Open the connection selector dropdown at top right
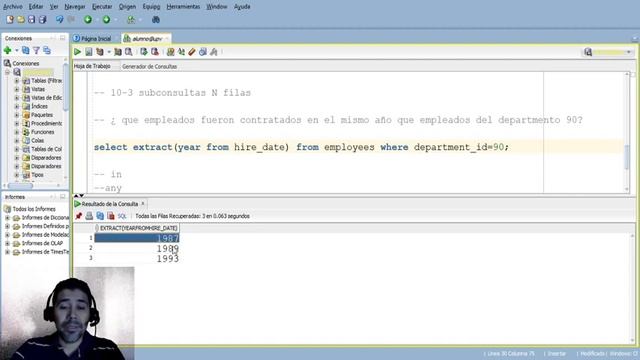 629,52
